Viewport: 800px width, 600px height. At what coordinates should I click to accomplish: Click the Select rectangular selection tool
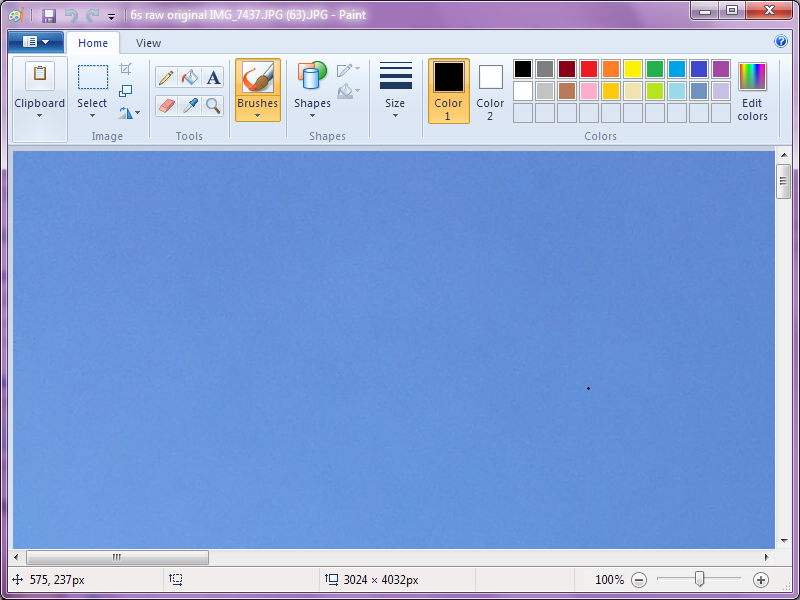pos(93,77)
